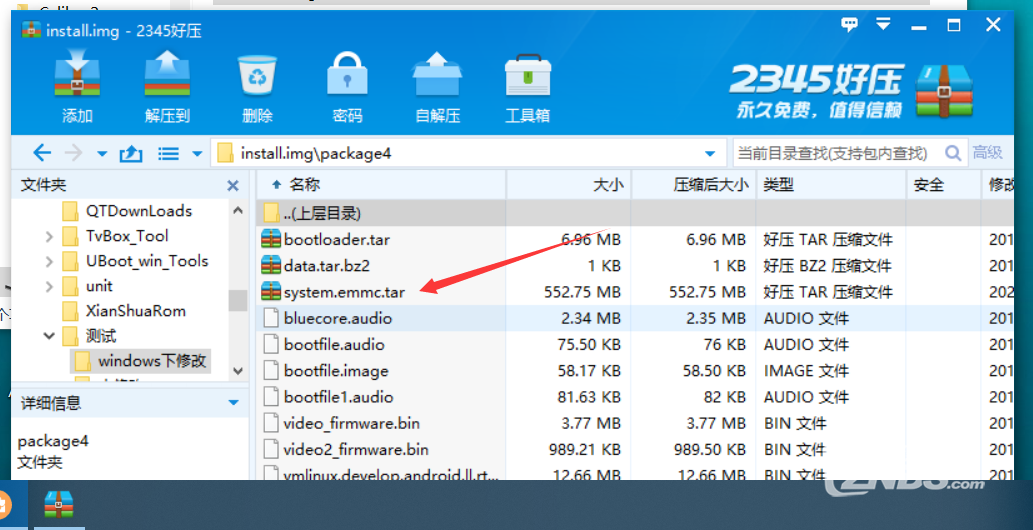Open navigation history dropdown arrow

(x=101, y=154)
